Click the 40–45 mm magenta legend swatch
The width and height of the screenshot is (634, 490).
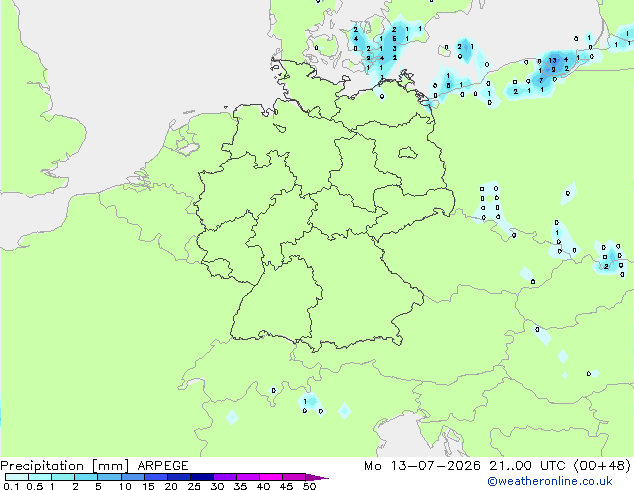click(271, 477)
